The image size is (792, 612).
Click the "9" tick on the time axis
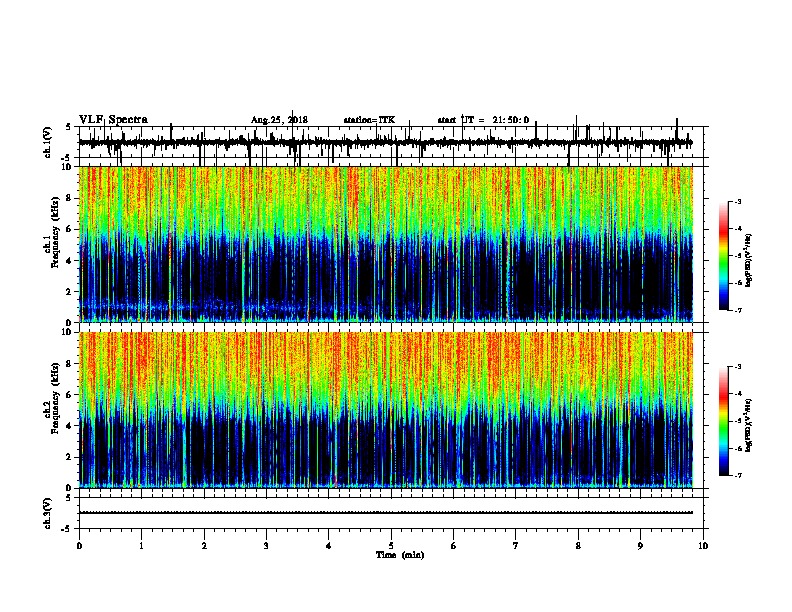(x=640, y=546)
